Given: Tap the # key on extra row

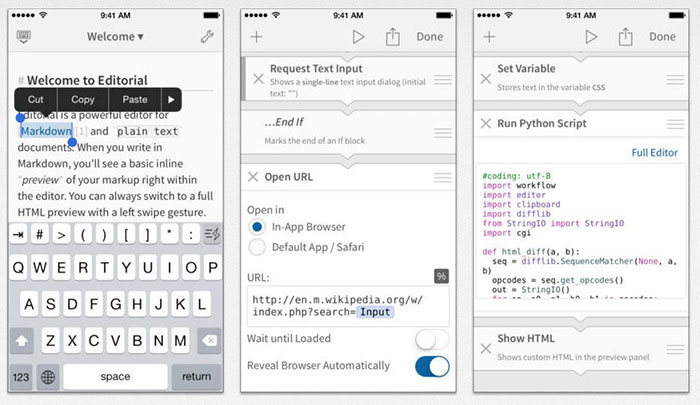Looking at the screenshot, I should [x=39, y=234].
